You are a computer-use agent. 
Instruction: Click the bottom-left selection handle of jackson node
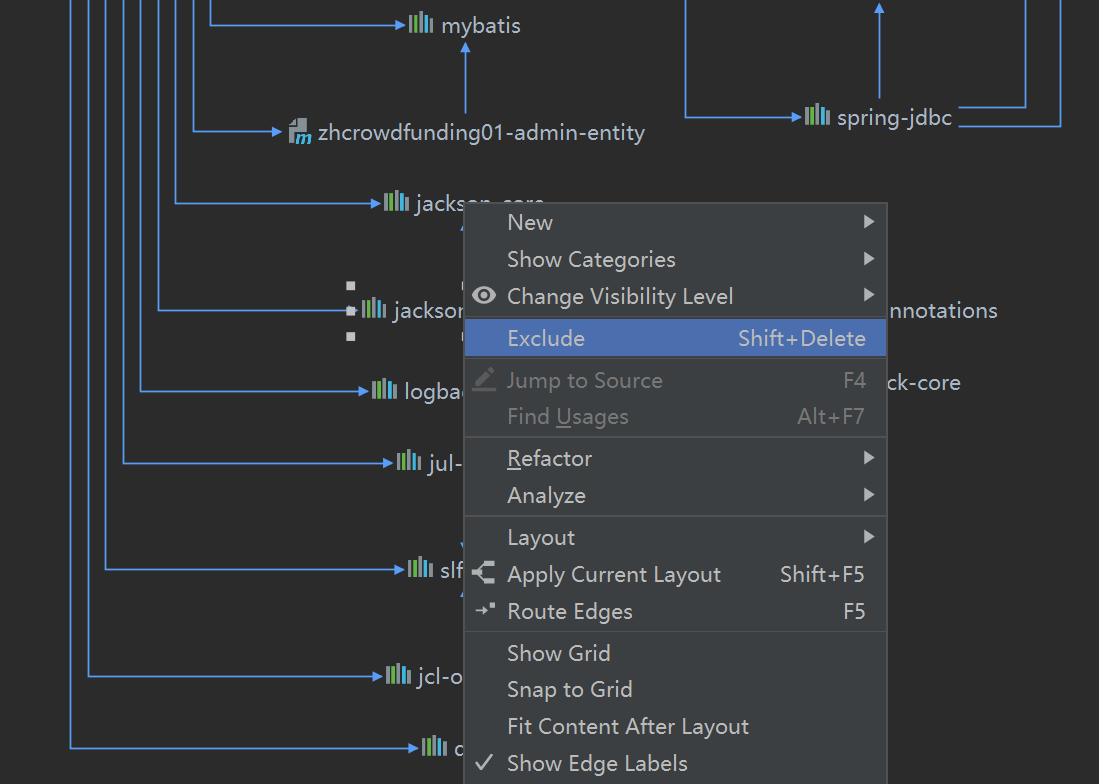click(350, 337)
